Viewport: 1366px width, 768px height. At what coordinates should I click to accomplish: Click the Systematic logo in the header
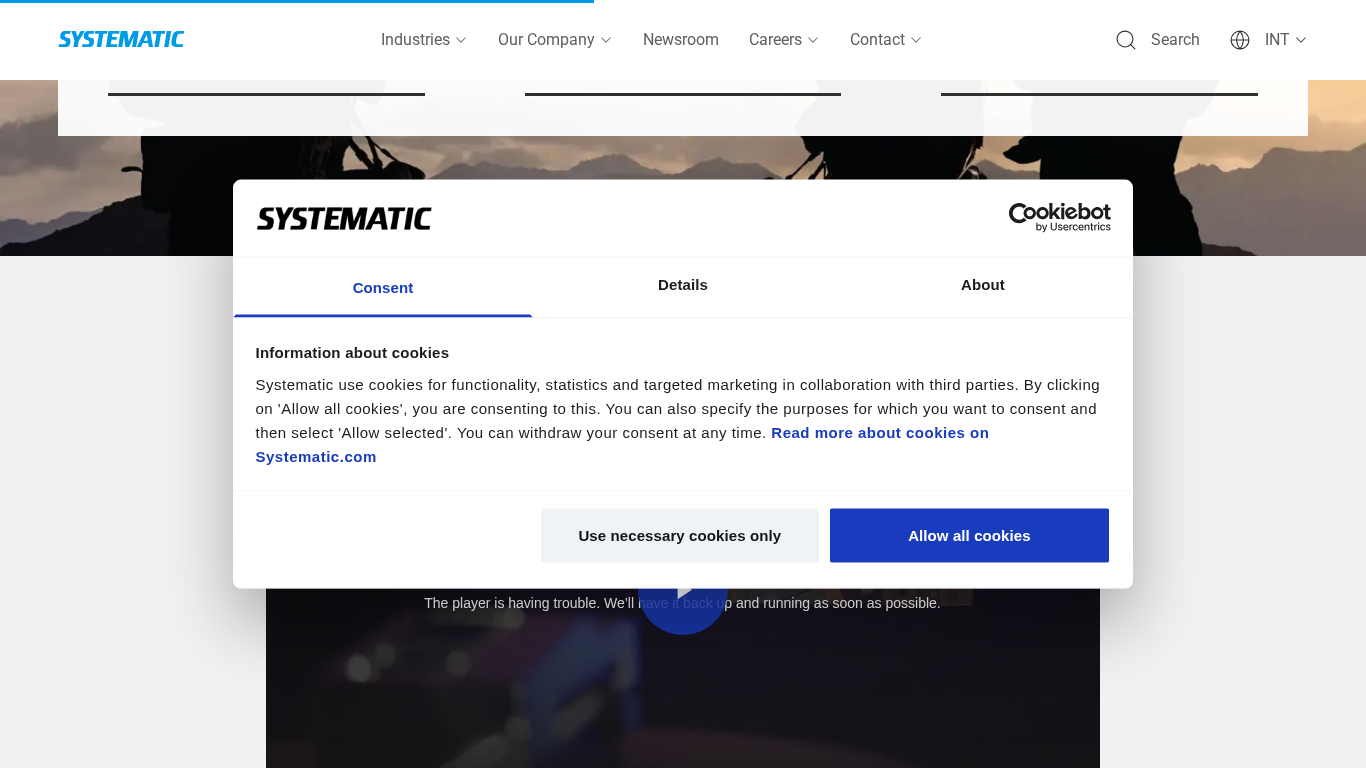tap(121, 39)
